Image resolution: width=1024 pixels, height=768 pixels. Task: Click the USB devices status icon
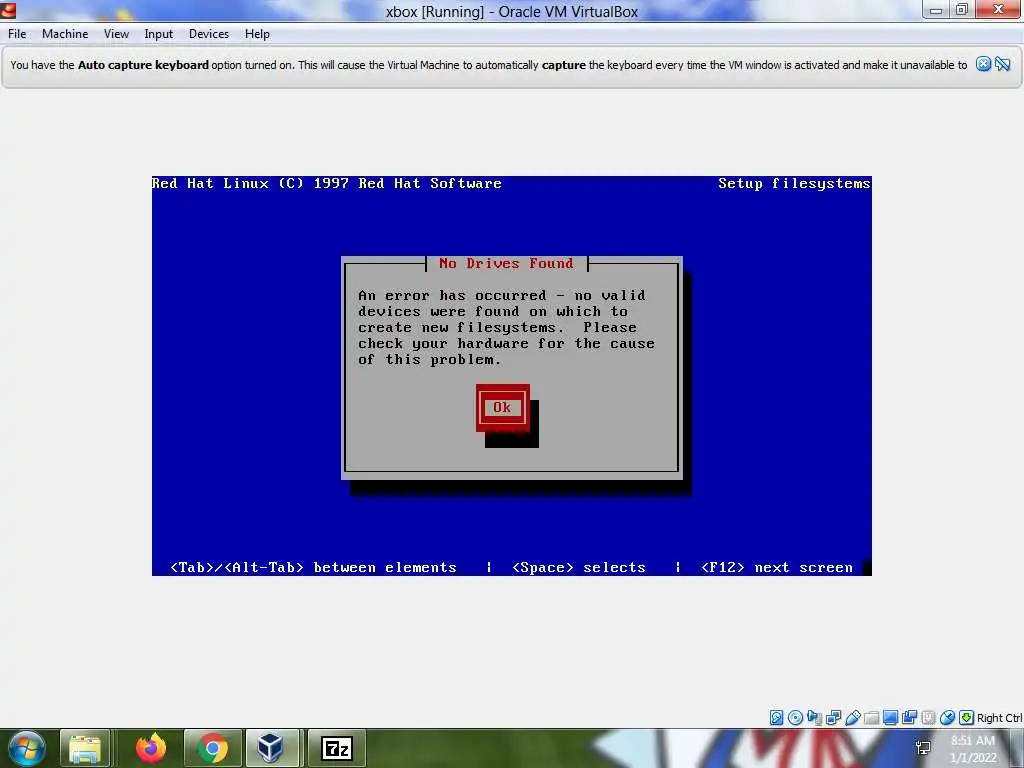[x=852, y=718]
